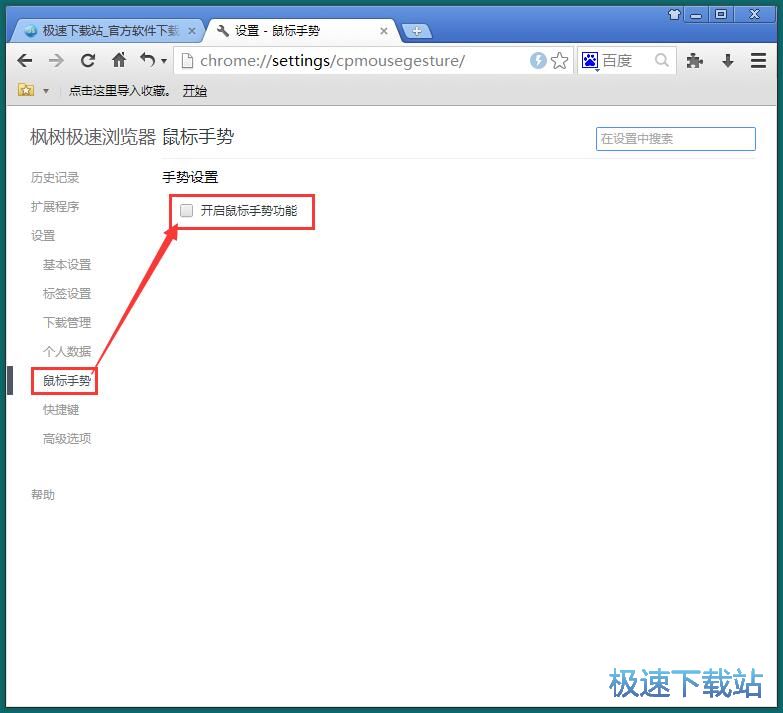Open undo closed tabs dropdown arrow

(164, 61)
